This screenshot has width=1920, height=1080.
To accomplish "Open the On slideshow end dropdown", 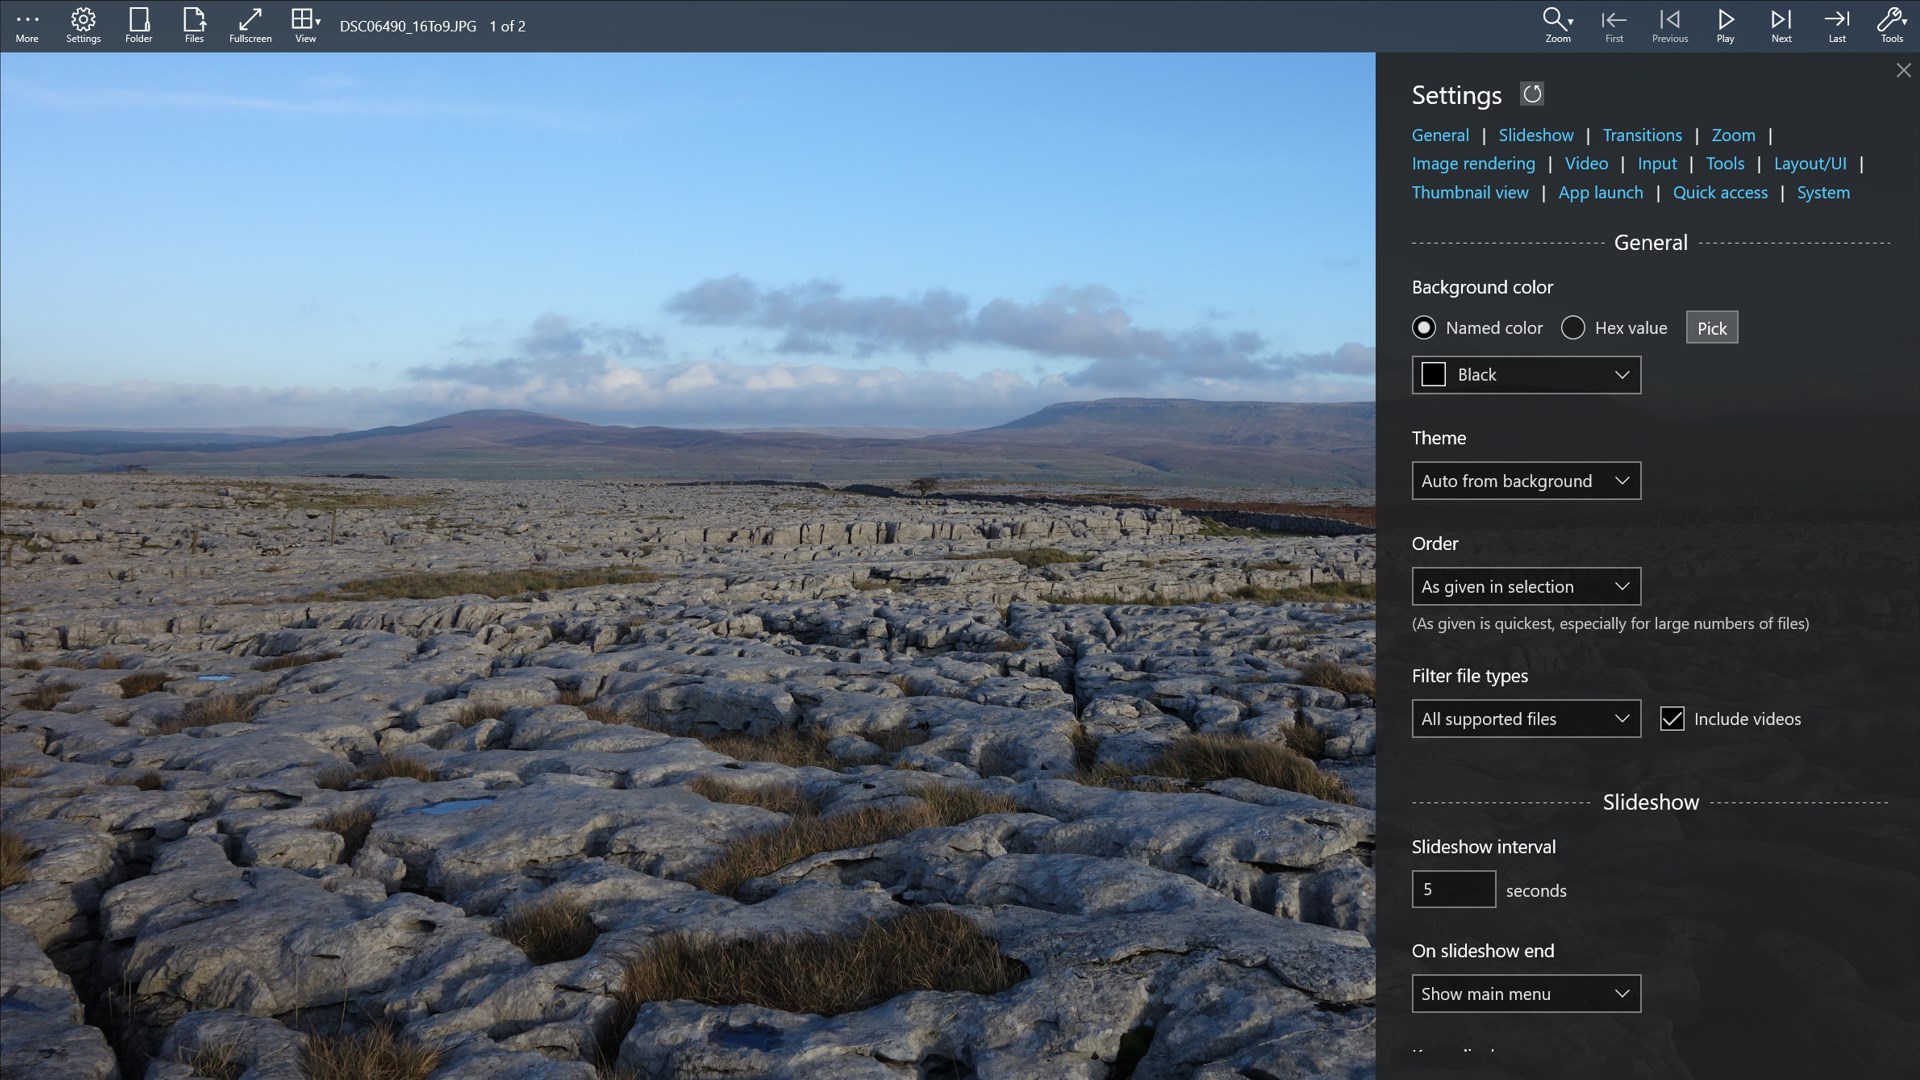I will click(x=1525, y=993).
